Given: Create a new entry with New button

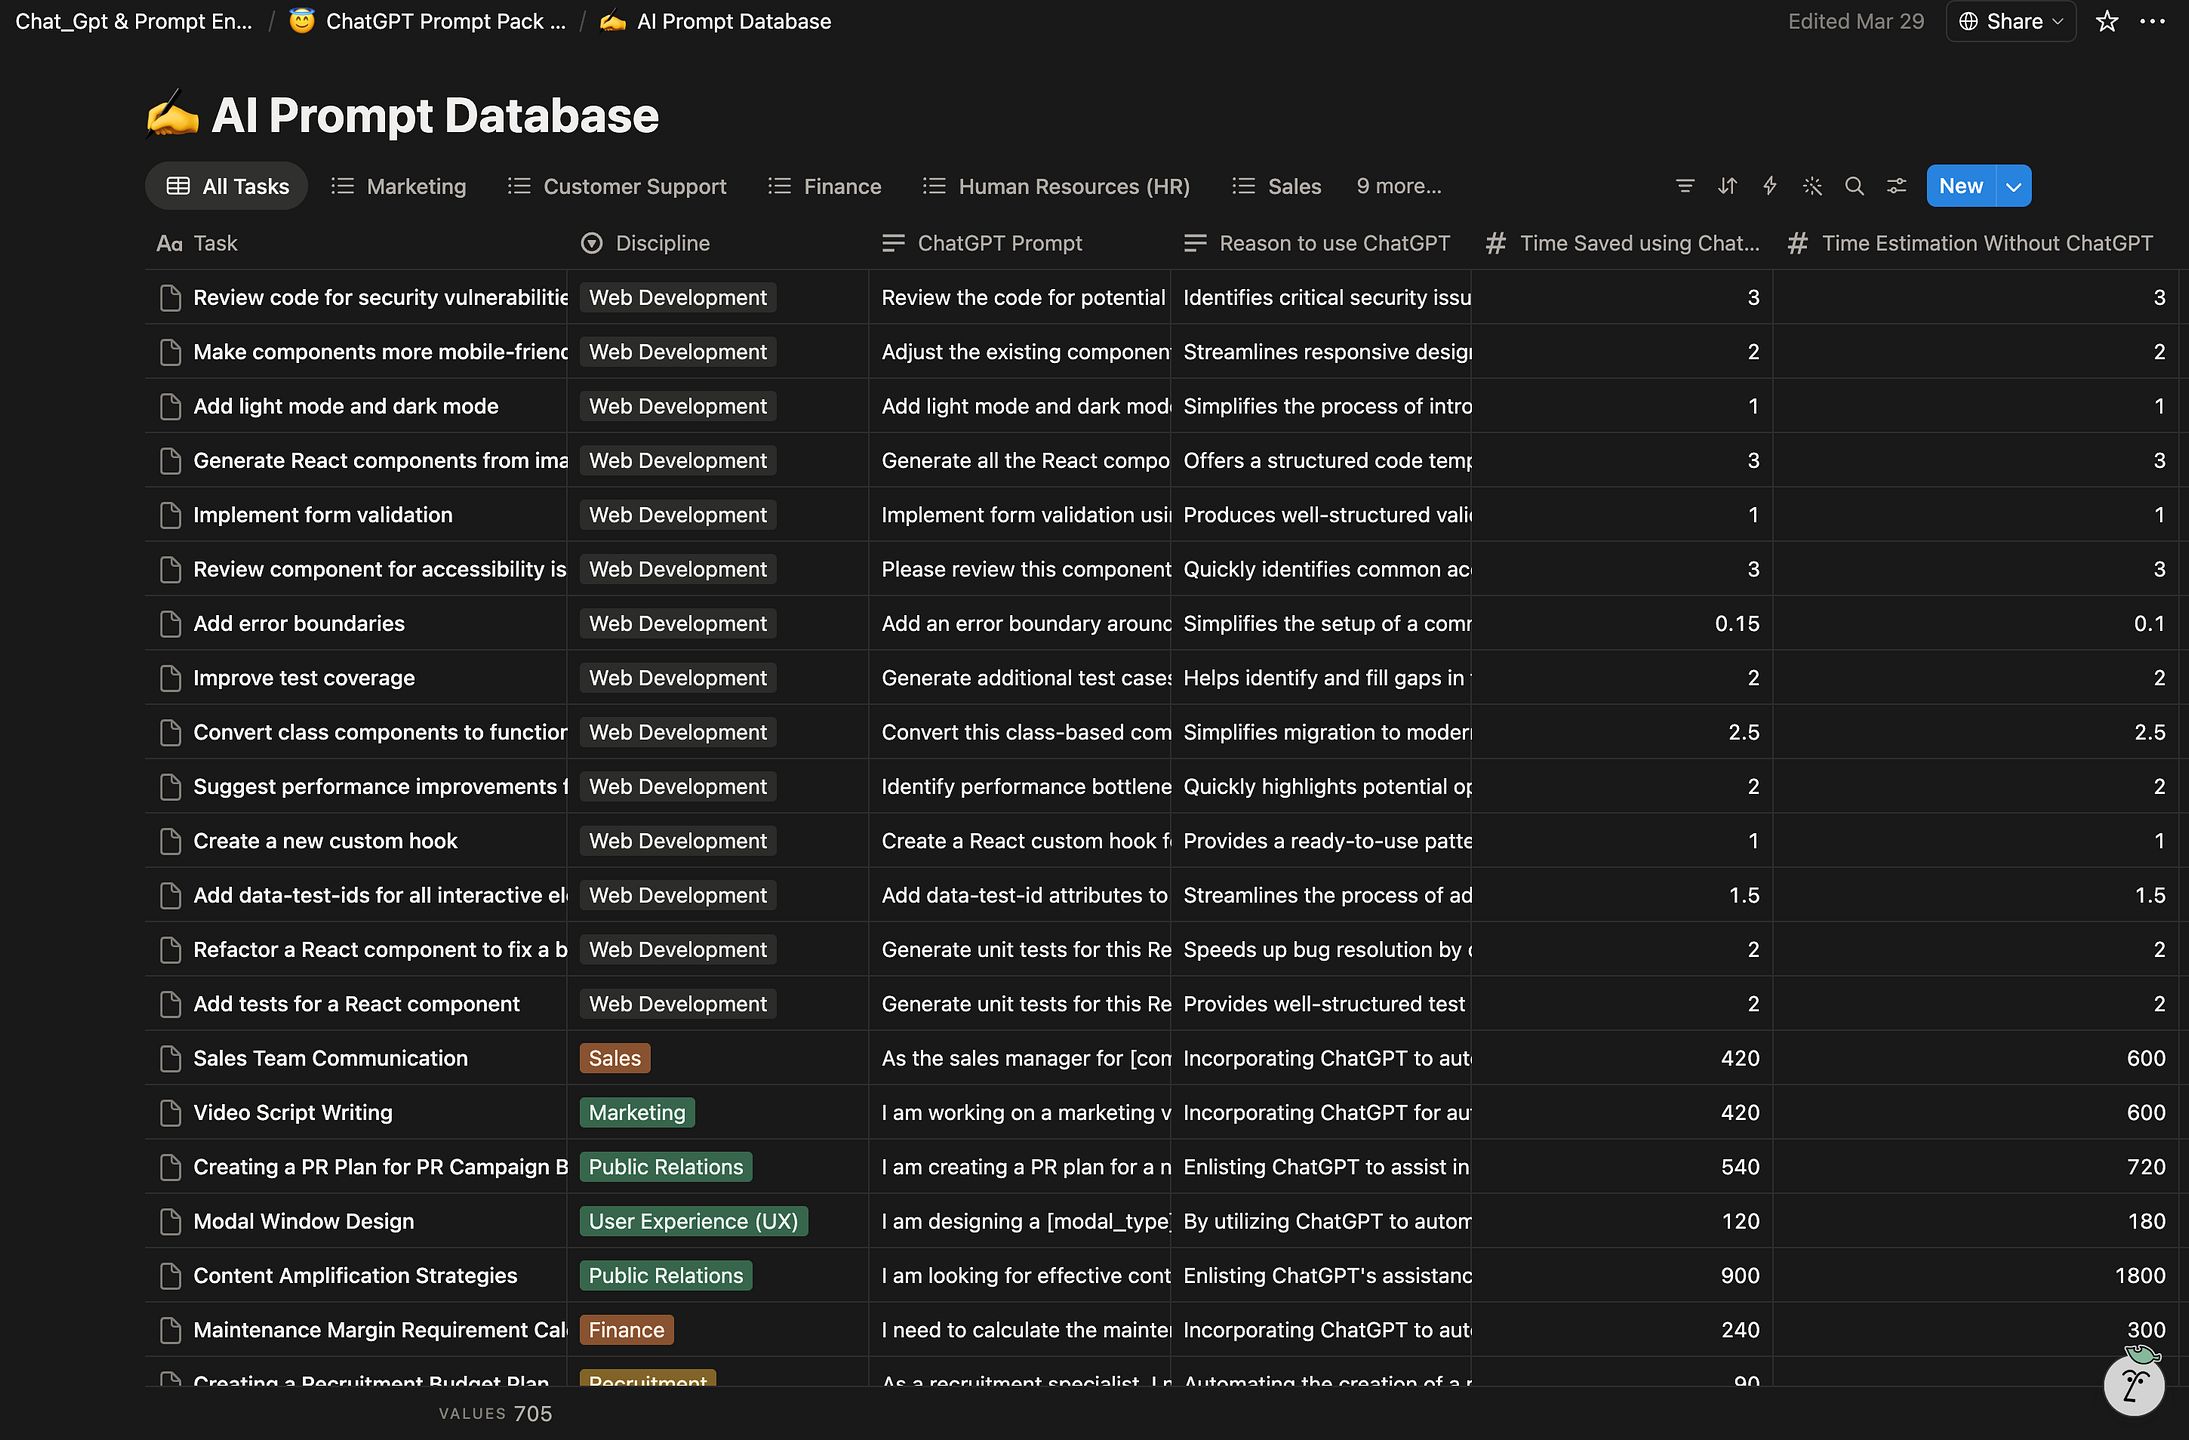Looking at the screenshot, I should (x=1960, y=186).
